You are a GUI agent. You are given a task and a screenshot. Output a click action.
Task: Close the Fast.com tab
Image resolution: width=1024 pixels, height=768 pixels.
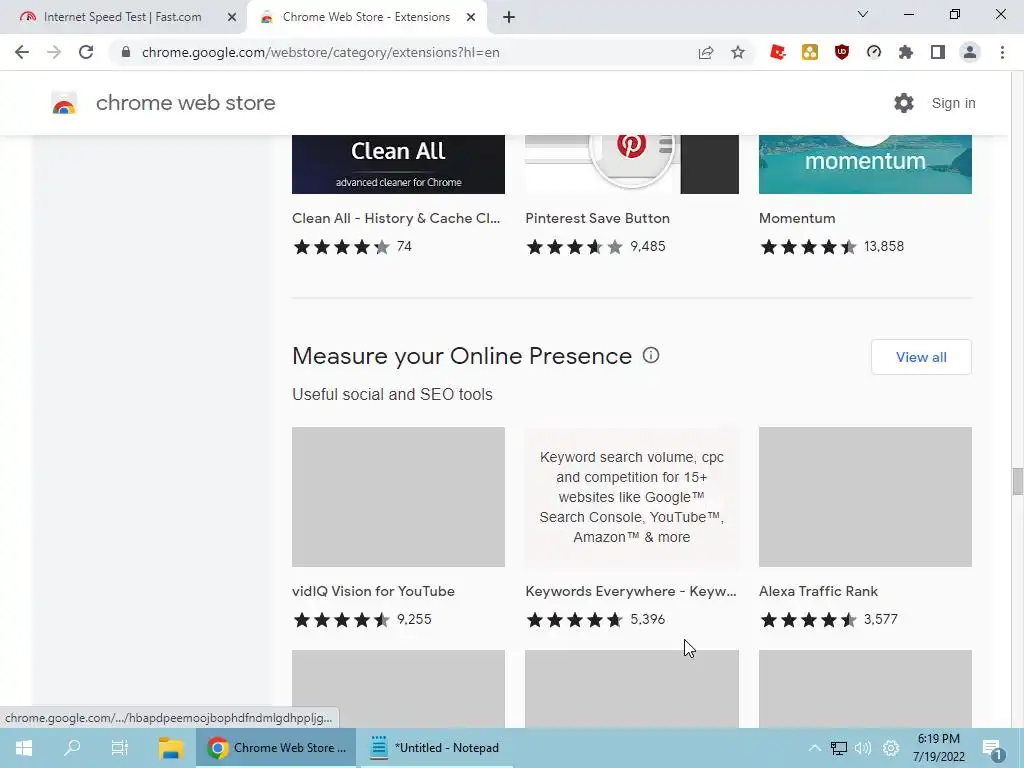pos(232,17)
